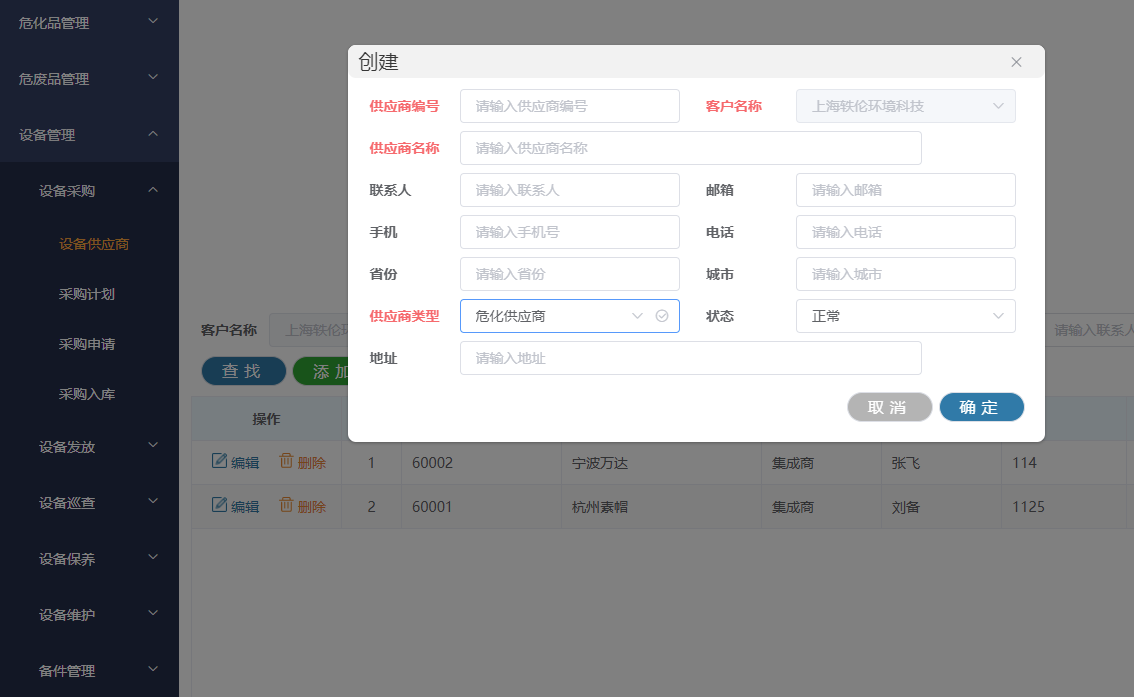Collapse the 设备管理 sidebar section
This screenshot has height=697, width=1134.
[x=89, y=133]
